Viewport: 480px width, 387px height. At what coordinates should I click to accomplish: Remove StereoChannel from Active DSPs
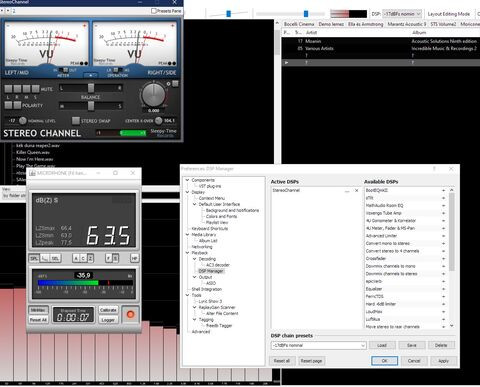(356, 190)
